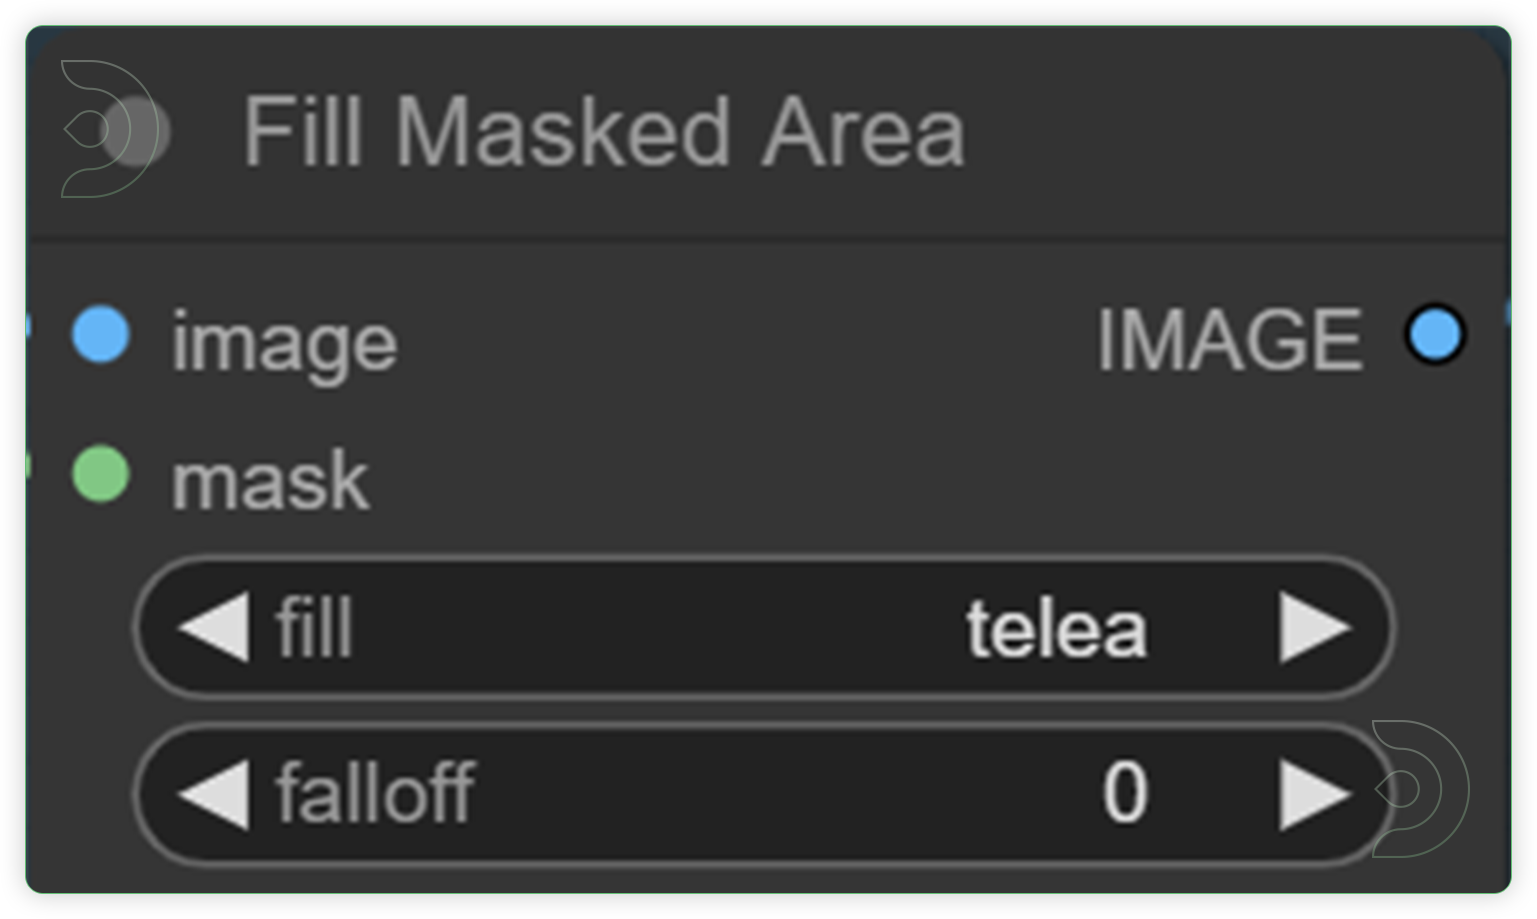Open the fill method selector showing telea
The image size is (1537, 919).
pos(1055,628)
